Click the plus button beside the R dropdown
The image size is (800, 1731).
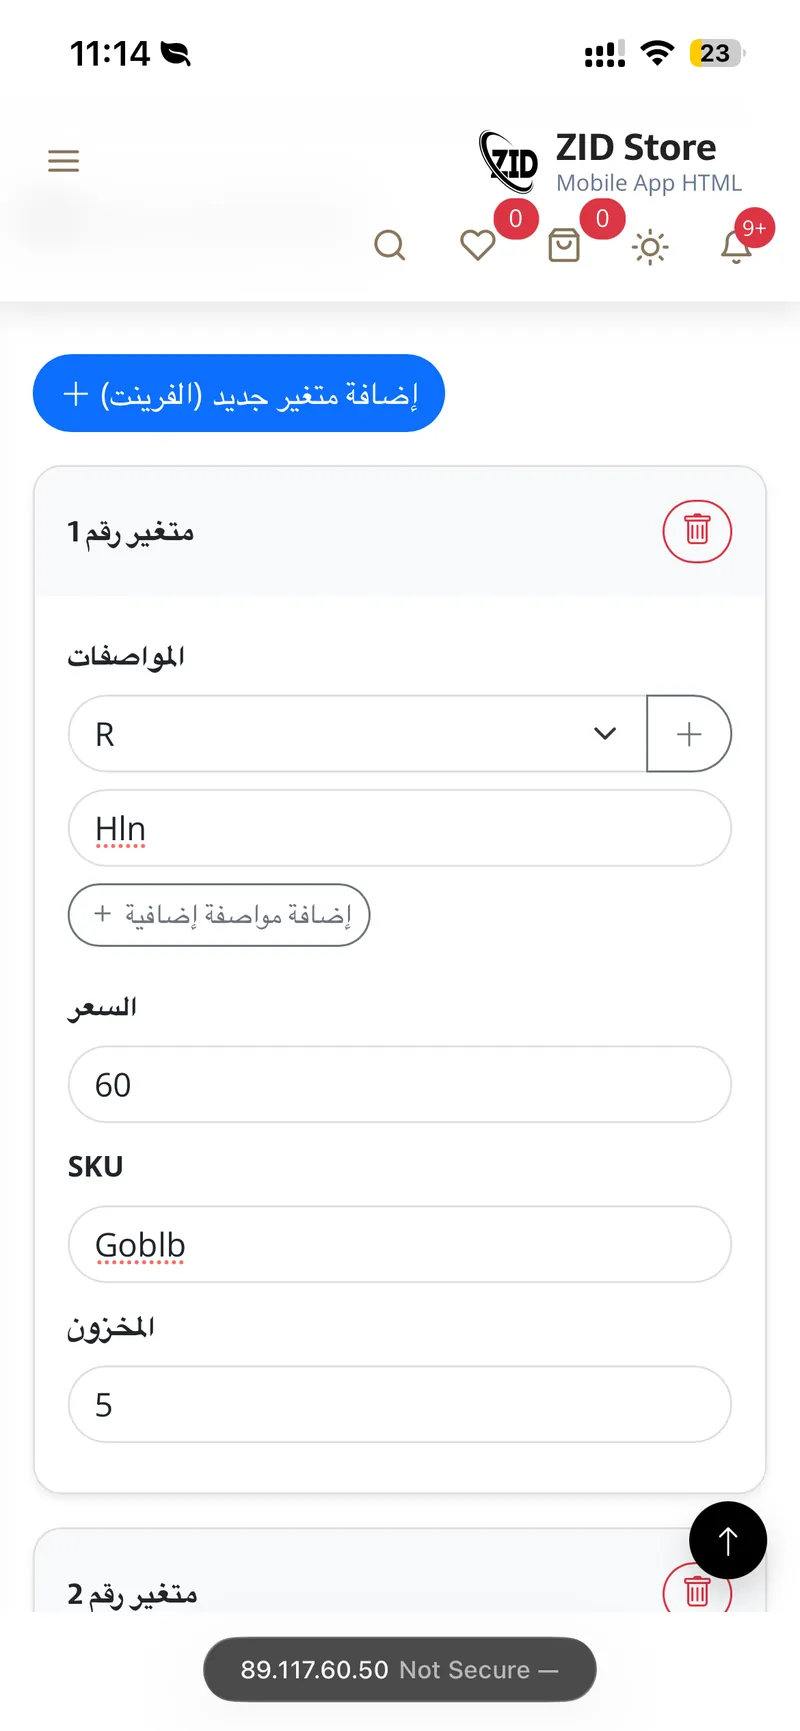pos(689,734)
